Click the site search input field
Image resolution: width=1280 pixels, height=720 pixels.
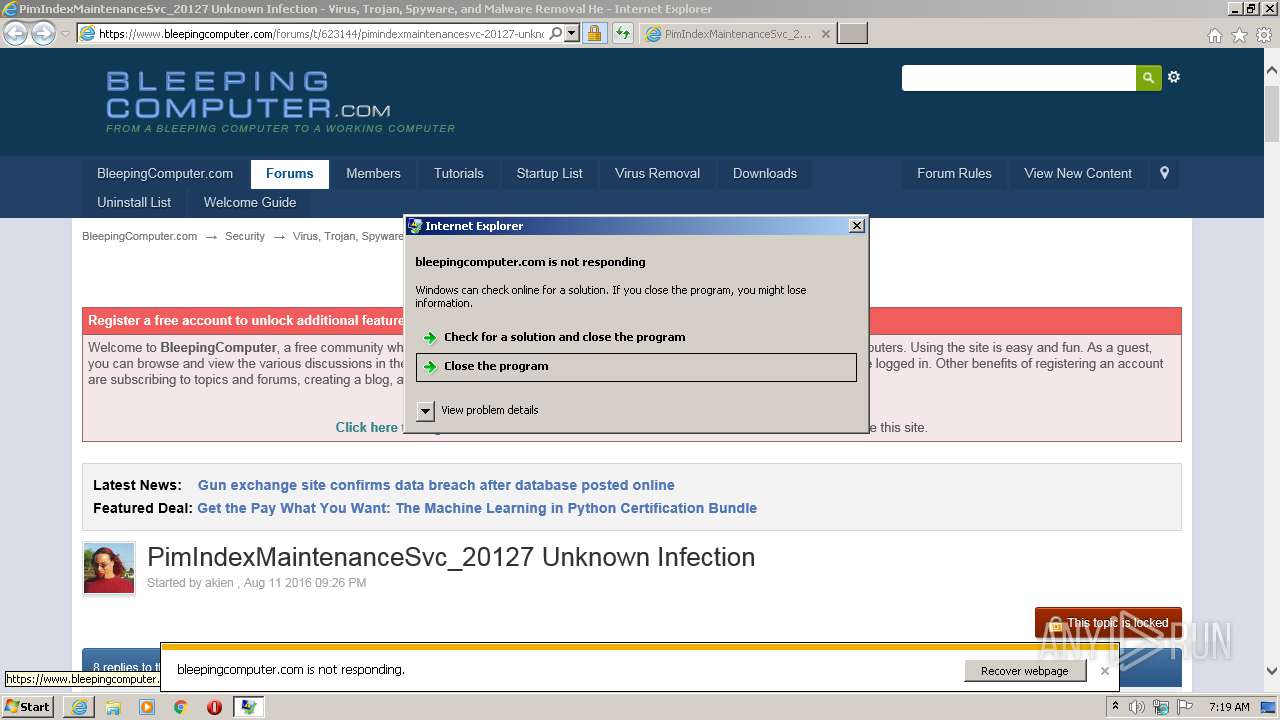1019,78
